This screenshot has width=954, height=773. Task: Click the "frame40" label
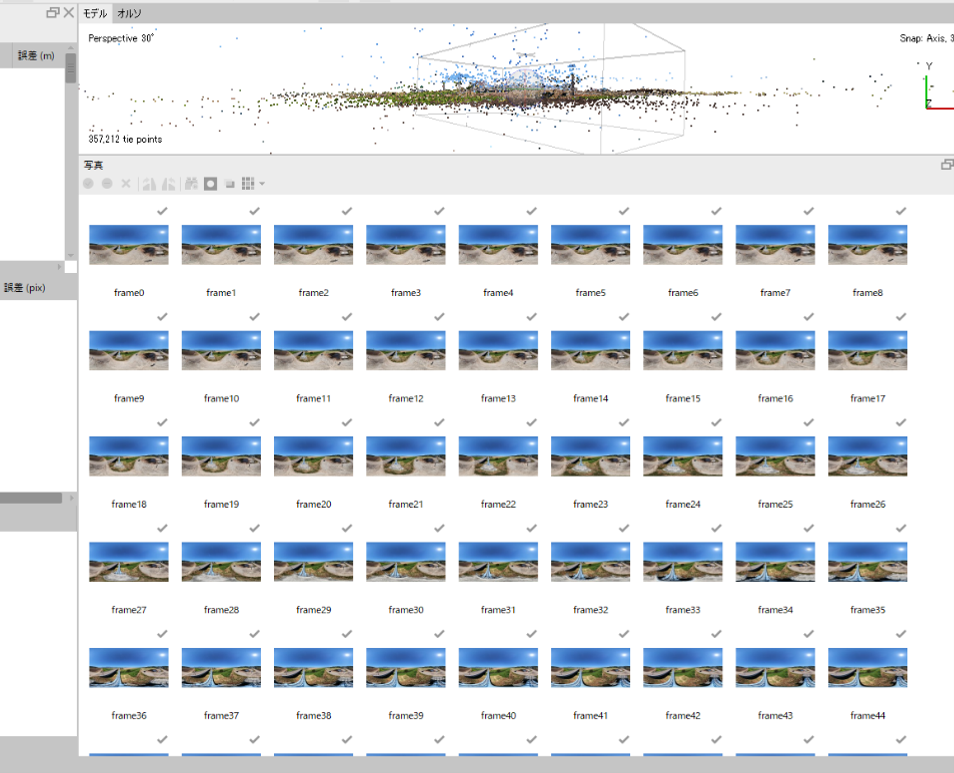(498, 716)
